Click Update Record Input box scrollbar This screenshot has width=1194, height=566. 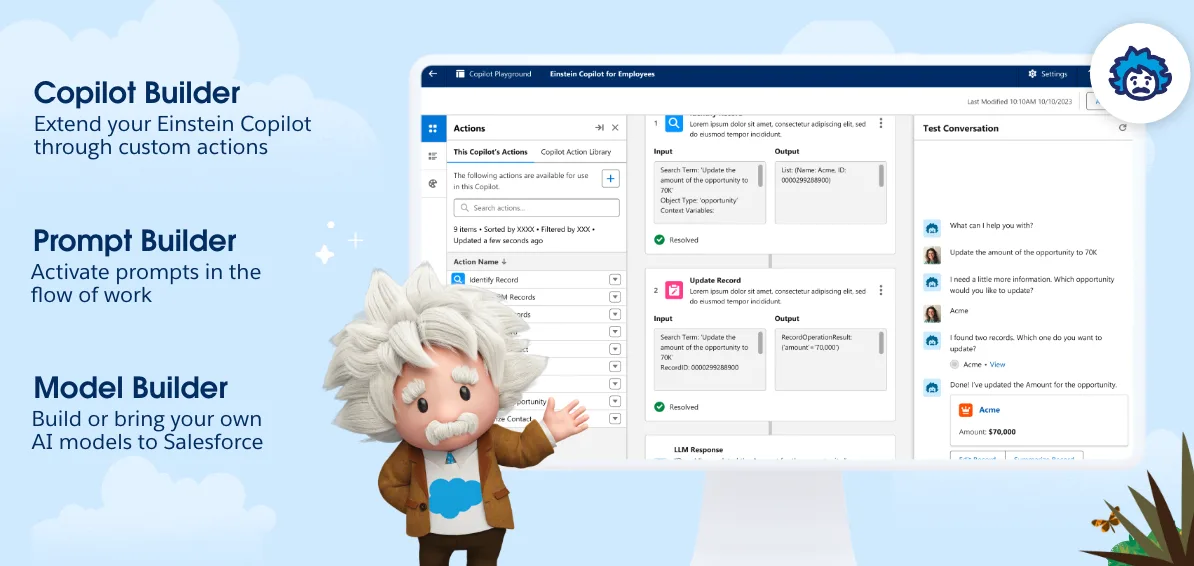click(x=759, y=343)
